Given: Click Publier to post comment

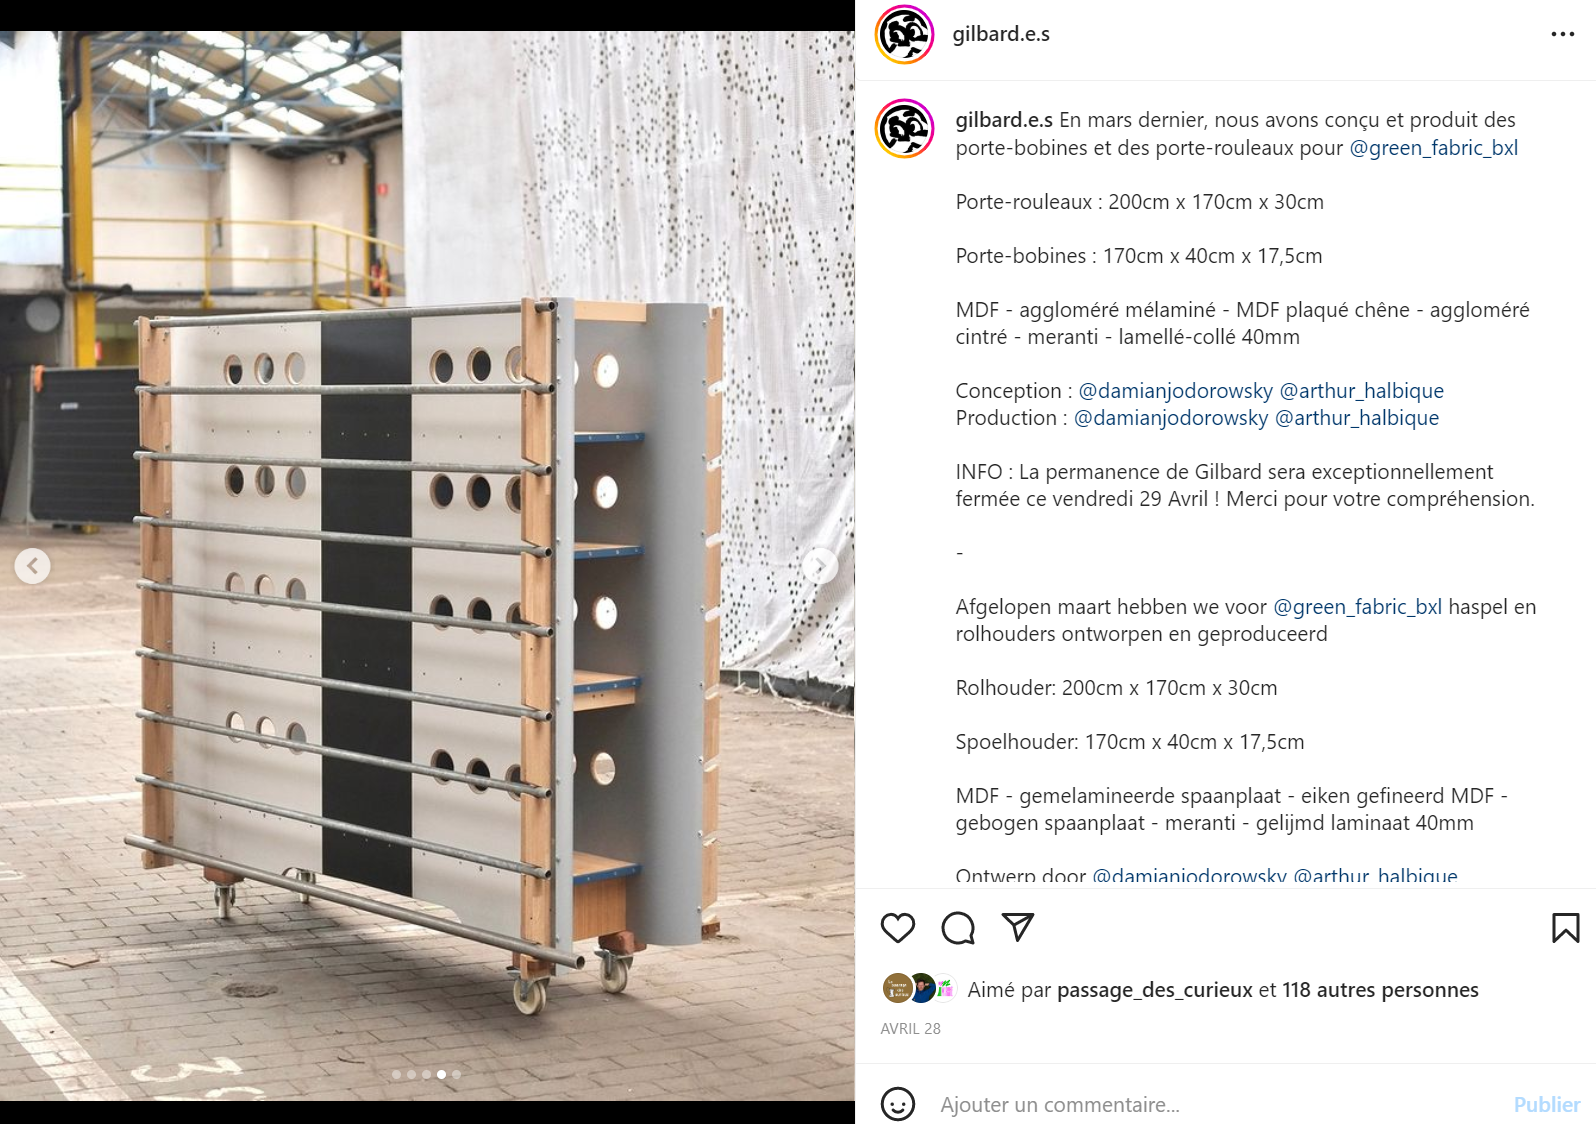Looking at the screenshot, I should coord(1546,1105).
